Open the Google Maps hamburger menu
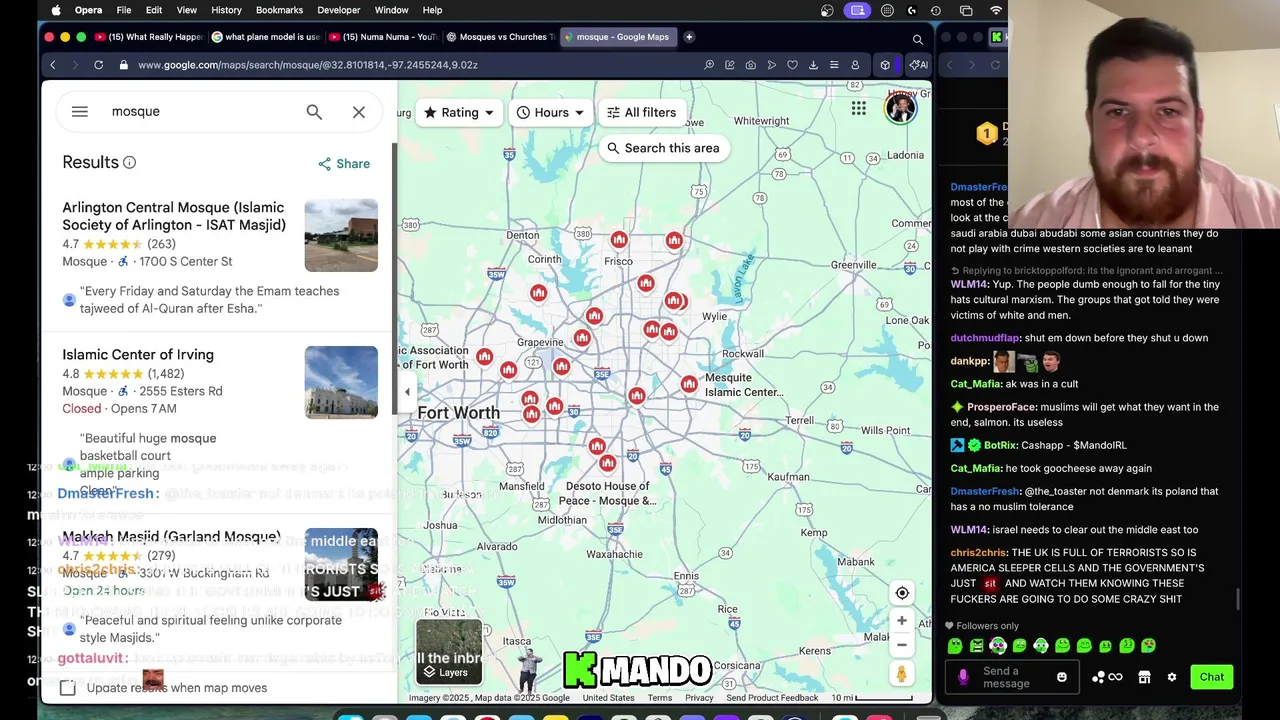 80,112
